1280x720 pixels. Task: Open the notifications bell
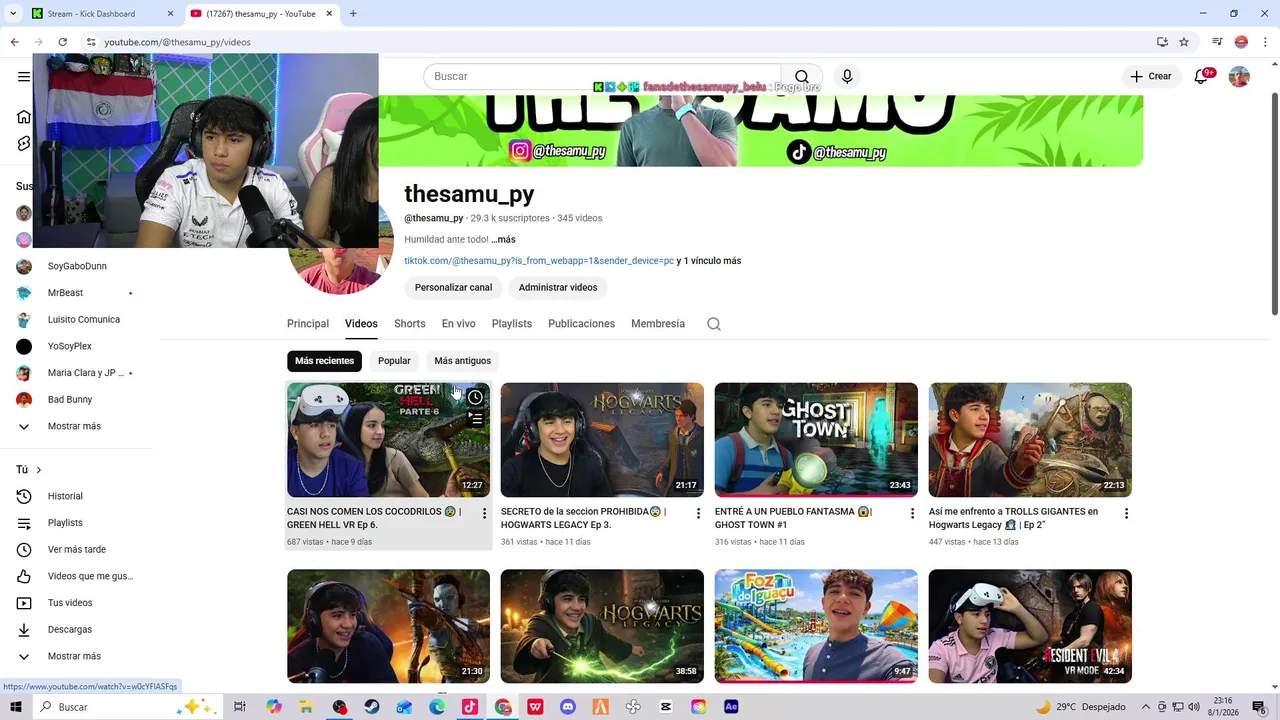tap(1201, 77)
